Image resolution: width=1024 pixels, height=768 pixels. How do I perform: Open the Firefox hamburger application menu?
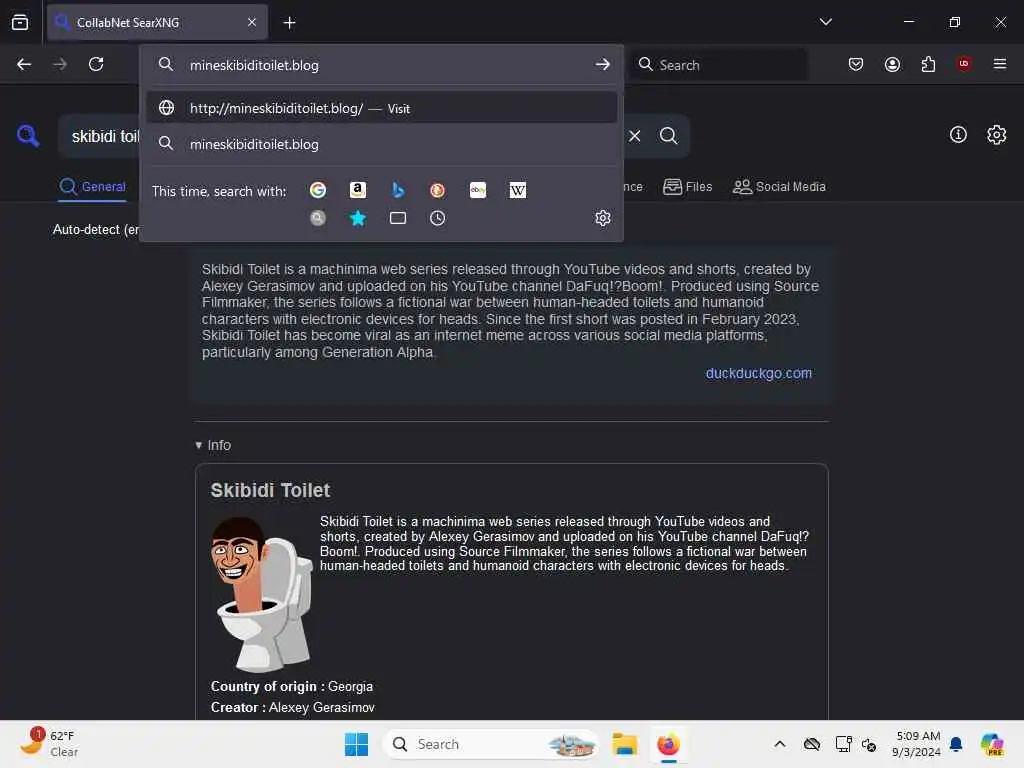1000,64
